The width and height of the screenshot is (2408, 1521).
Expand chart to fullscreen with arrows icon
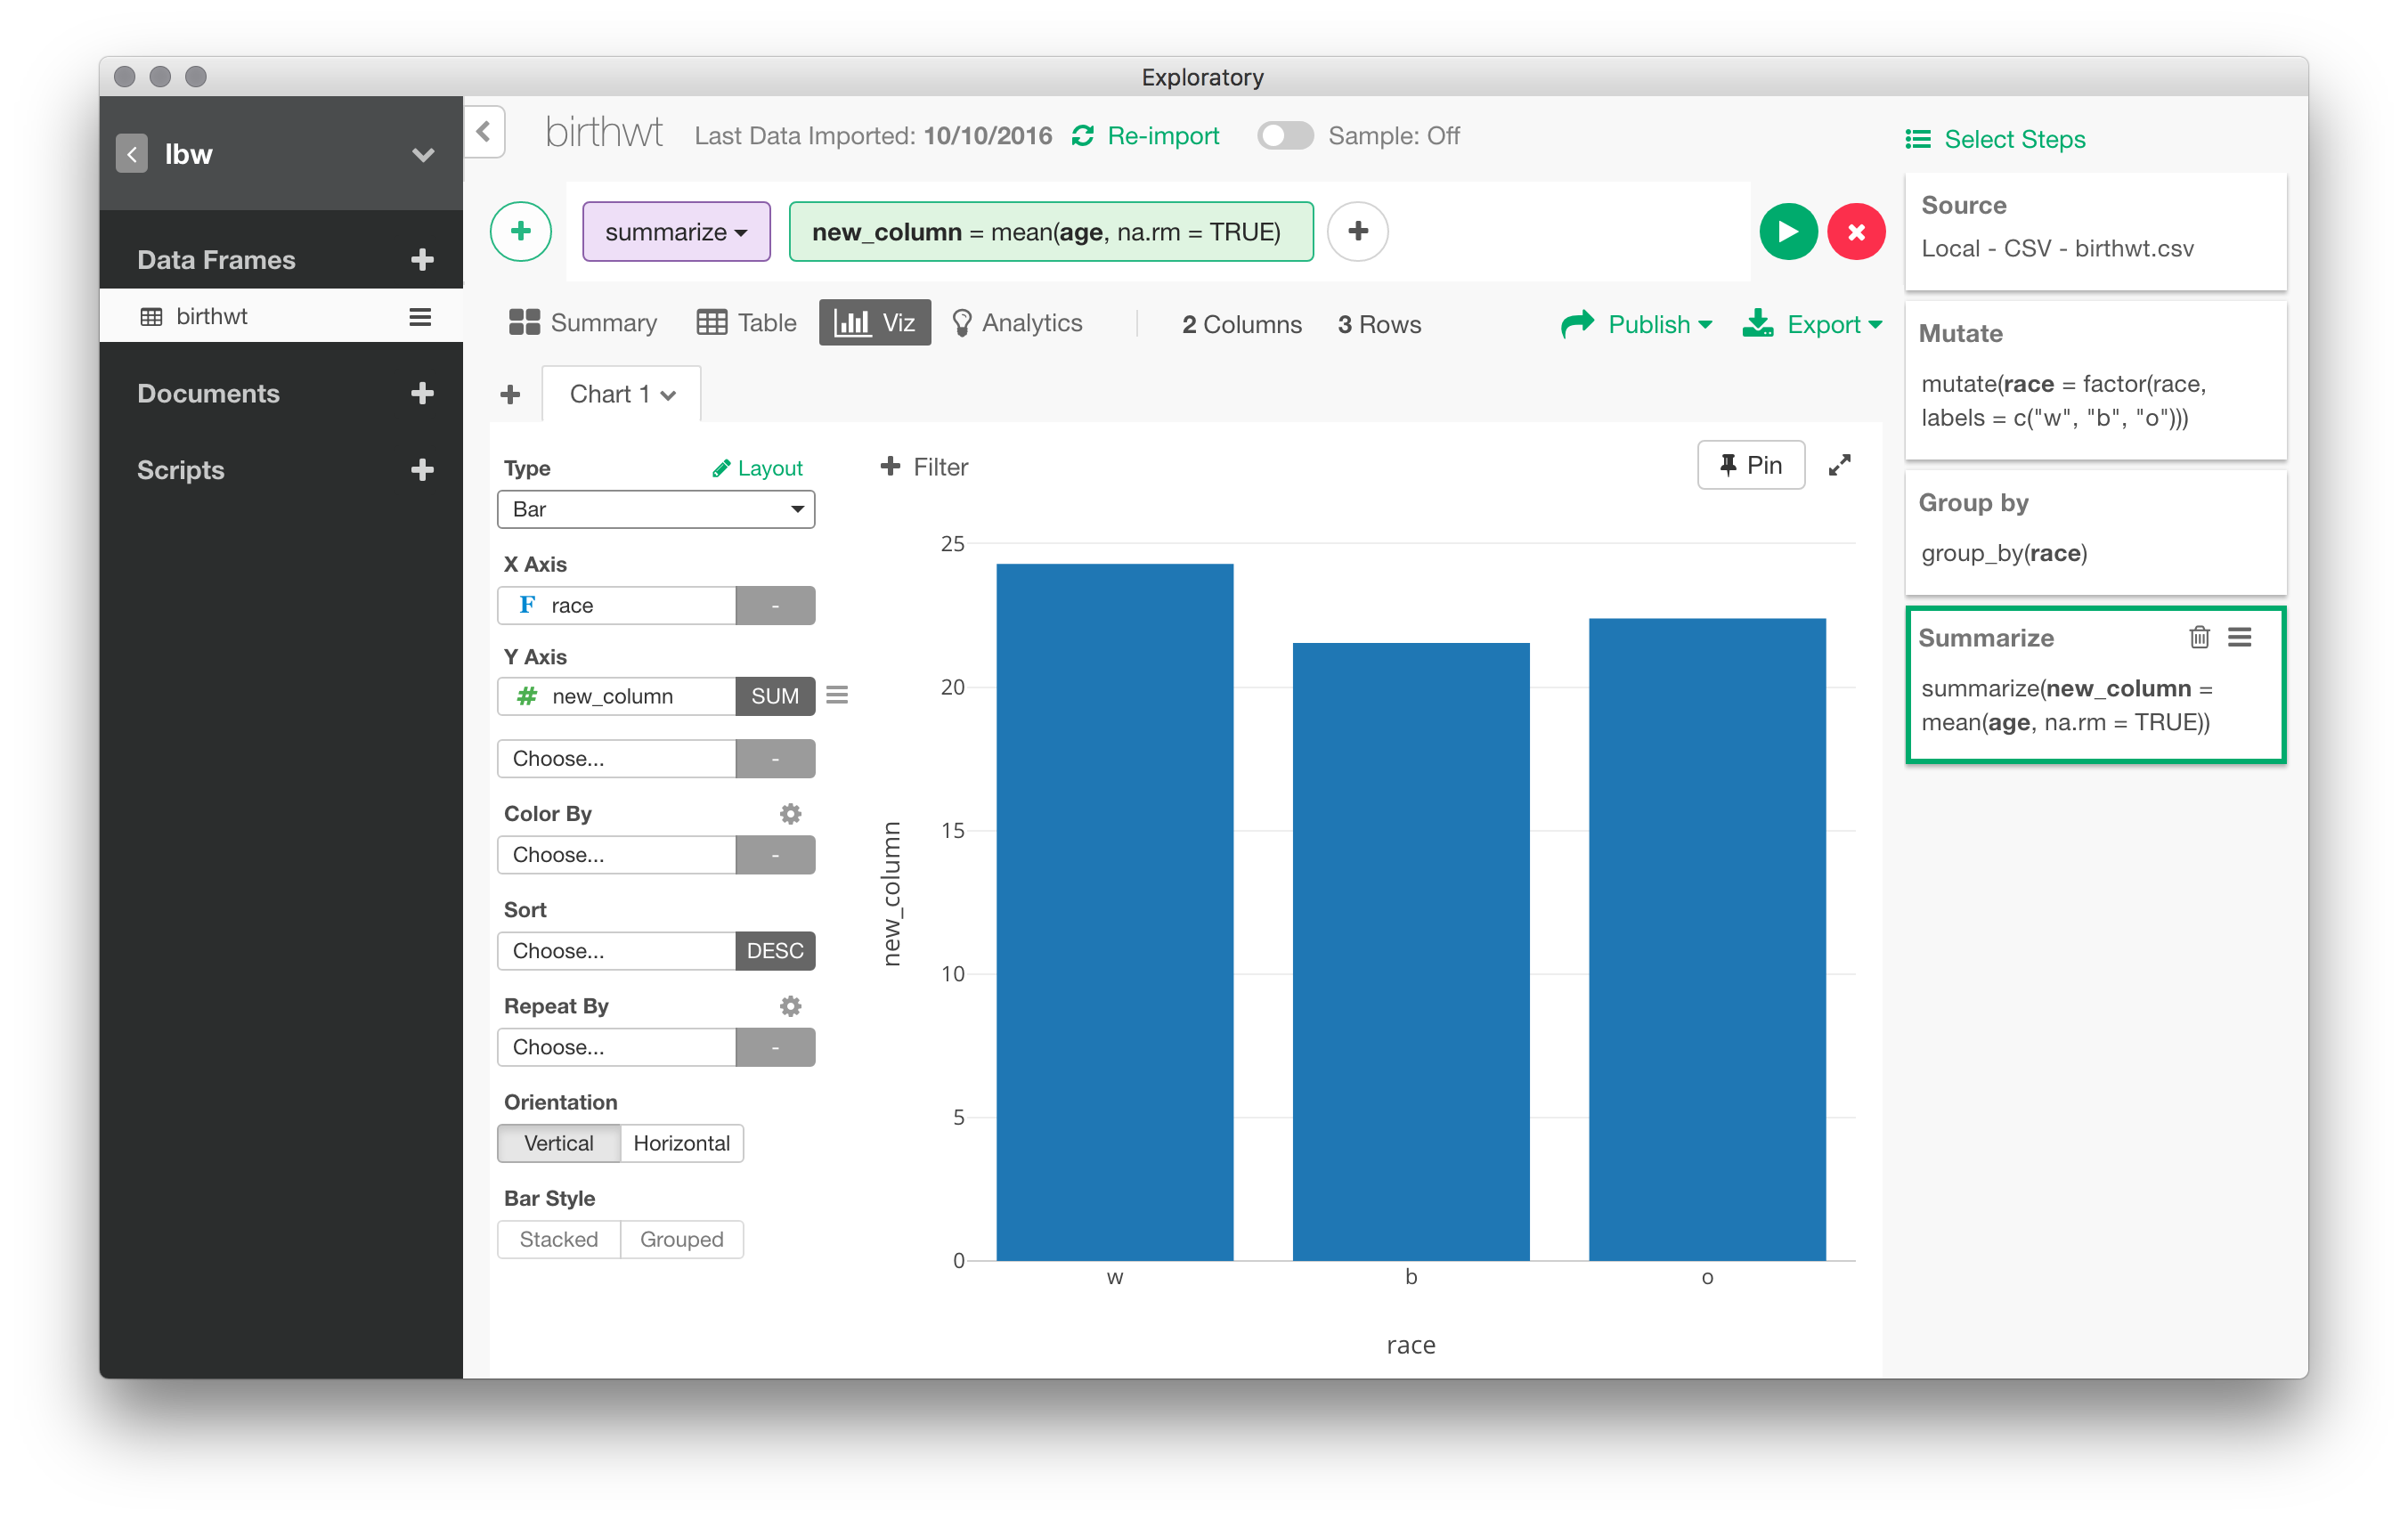tap(1839, 465)
